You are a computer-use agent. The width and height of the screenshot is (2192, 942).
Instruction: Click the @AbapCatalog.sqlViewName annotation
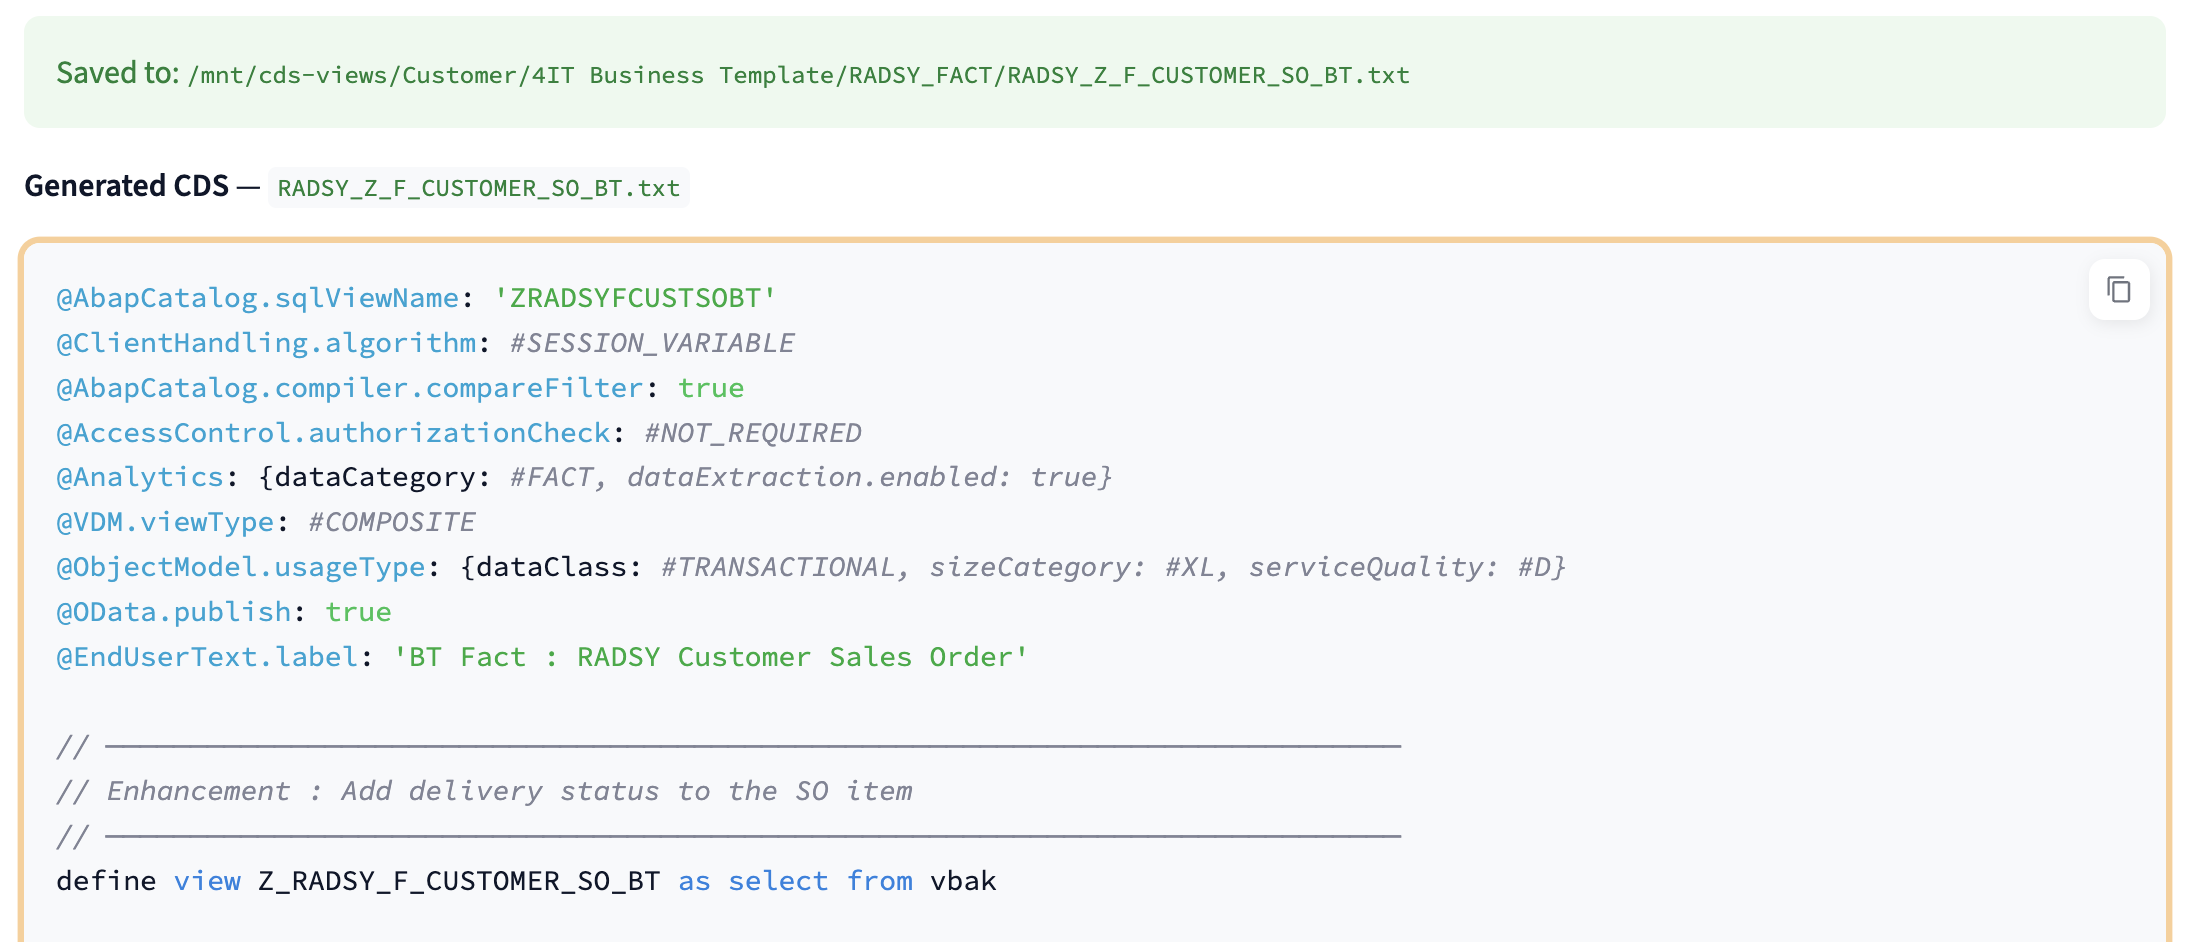click(x=257, y=297)
